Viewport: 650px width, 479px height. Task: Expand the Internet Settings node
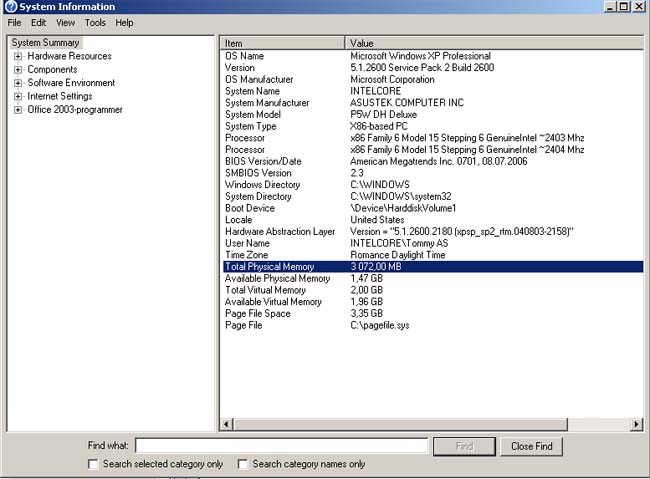pos(18,96)
